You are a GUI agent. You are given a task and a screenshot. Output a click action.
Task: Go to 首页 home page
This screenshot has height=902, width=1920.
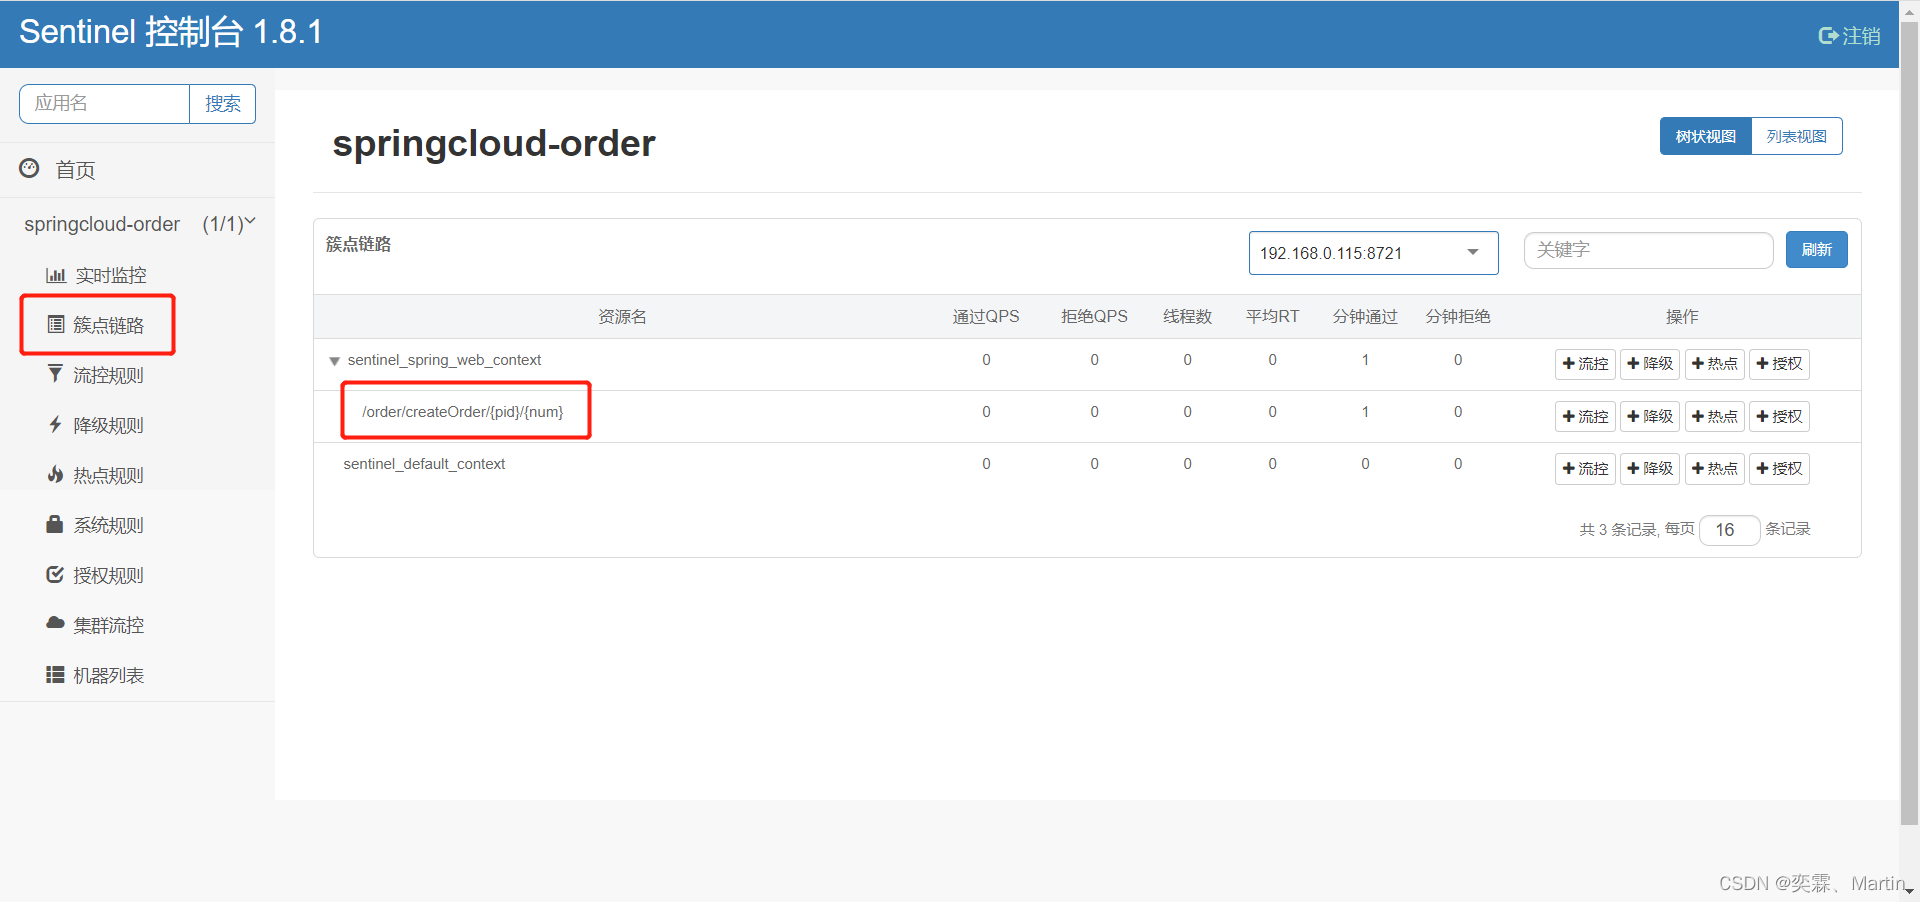click(x=75, y=170)
